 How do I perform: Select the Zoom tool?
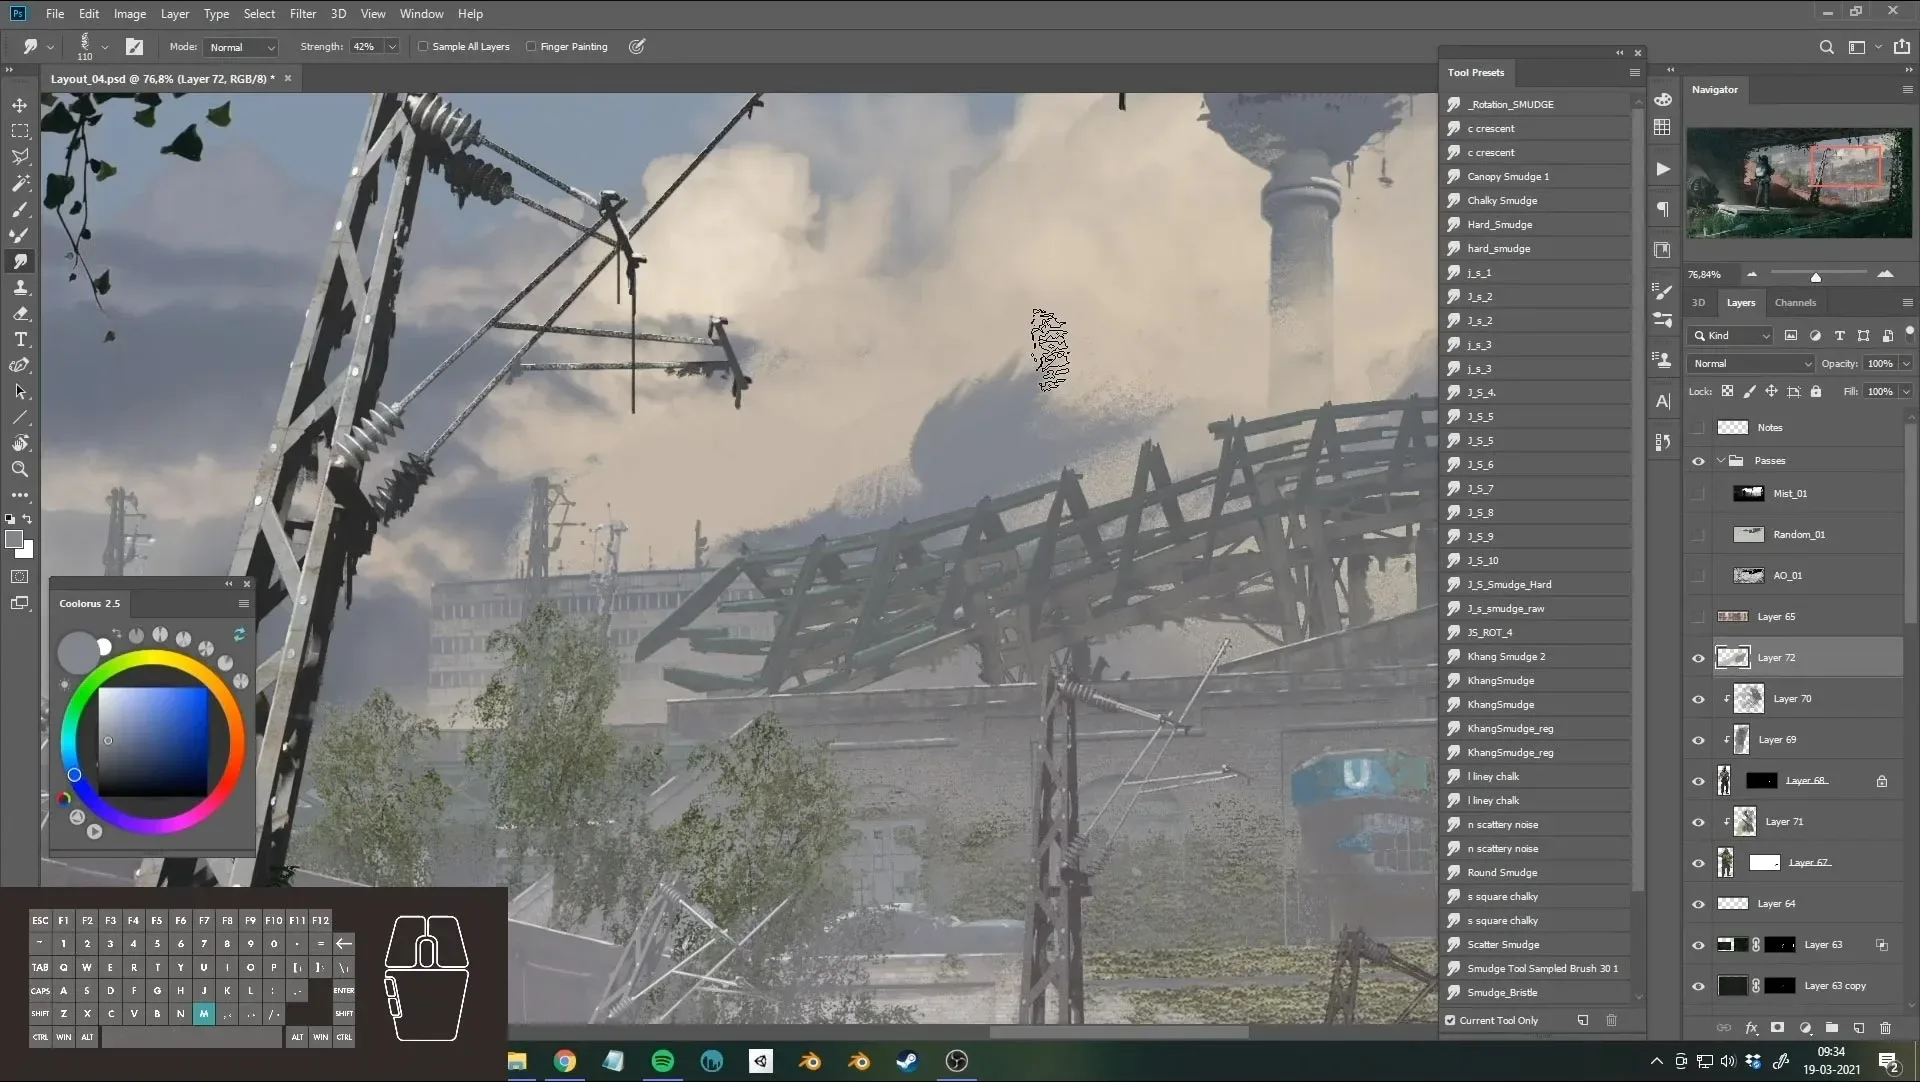click(x=20, y=469)
